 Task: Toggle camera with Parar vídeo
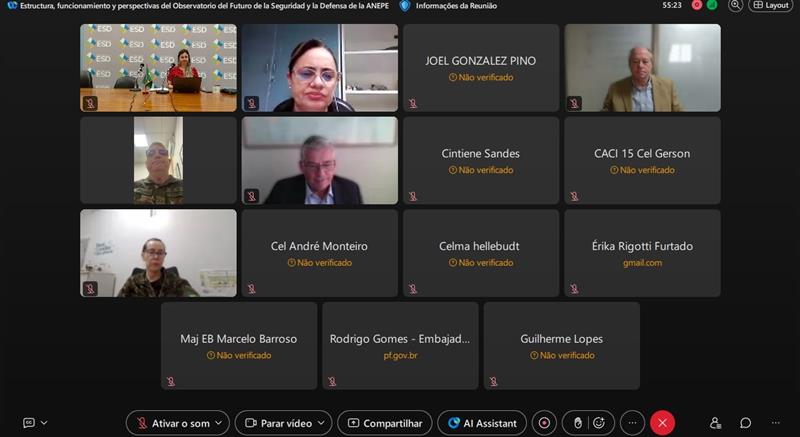pyautogui.click(x=279, y=423)
